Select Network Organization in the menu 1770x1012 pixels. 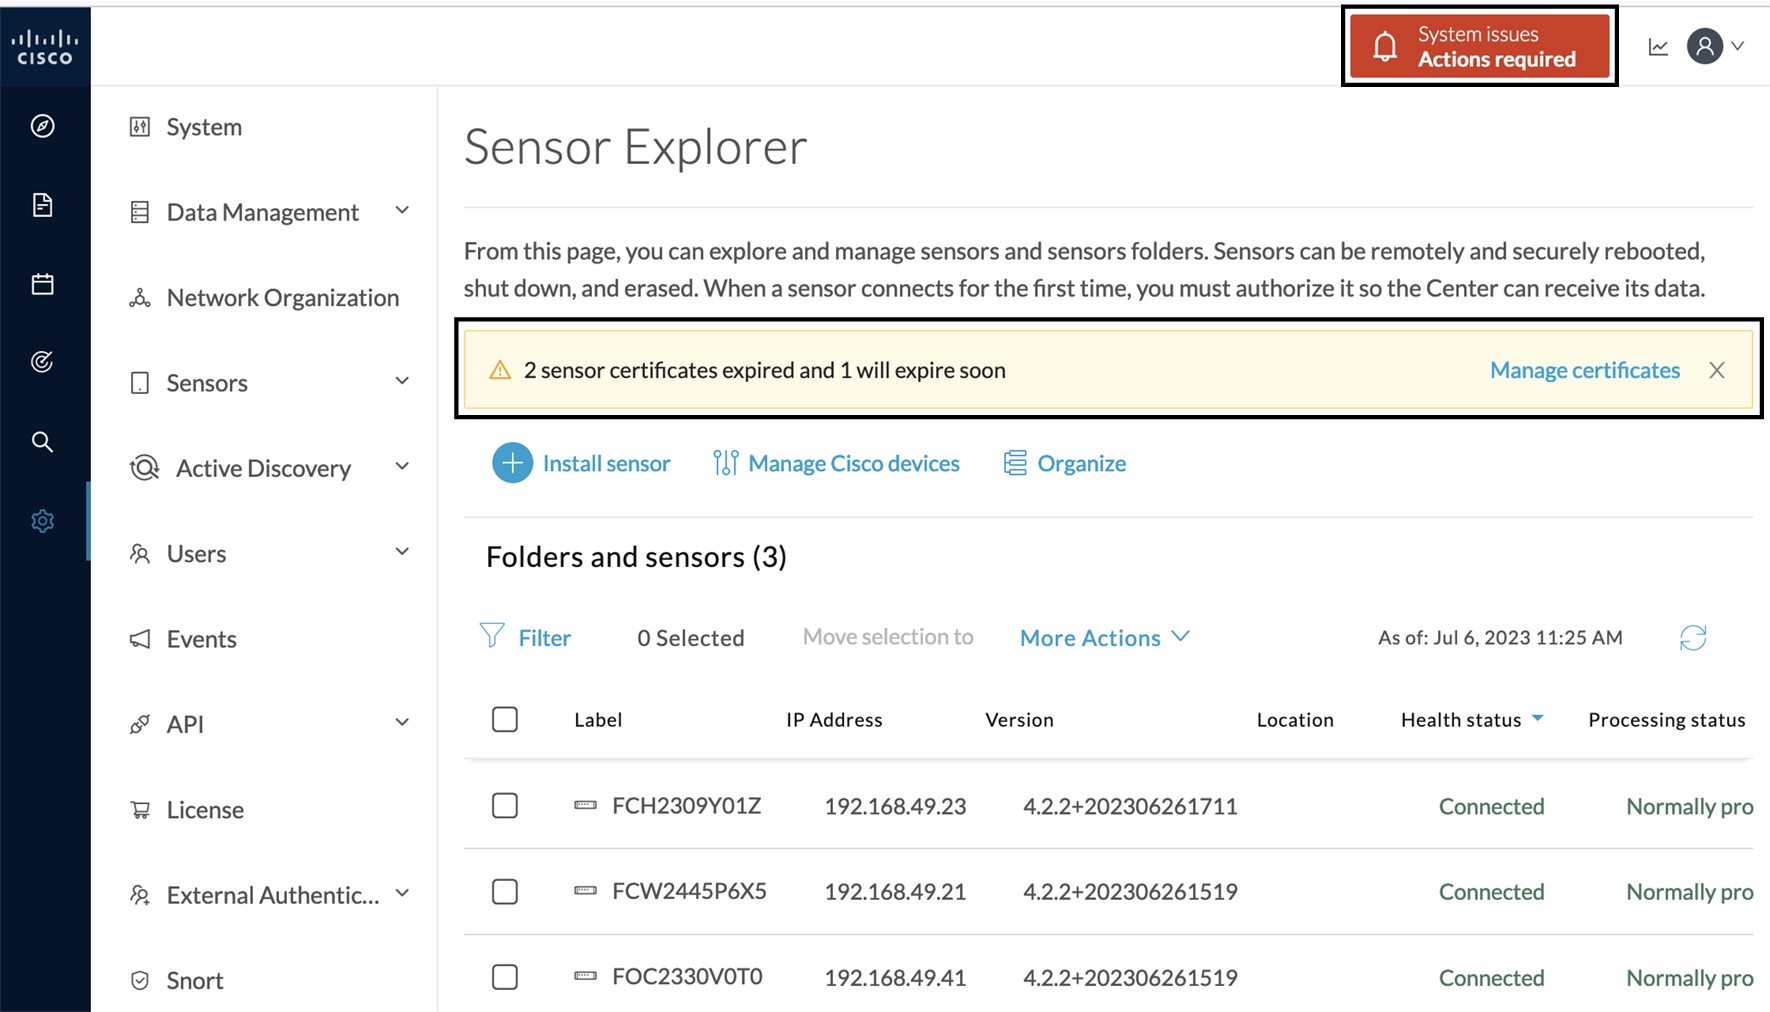point(282,297)
